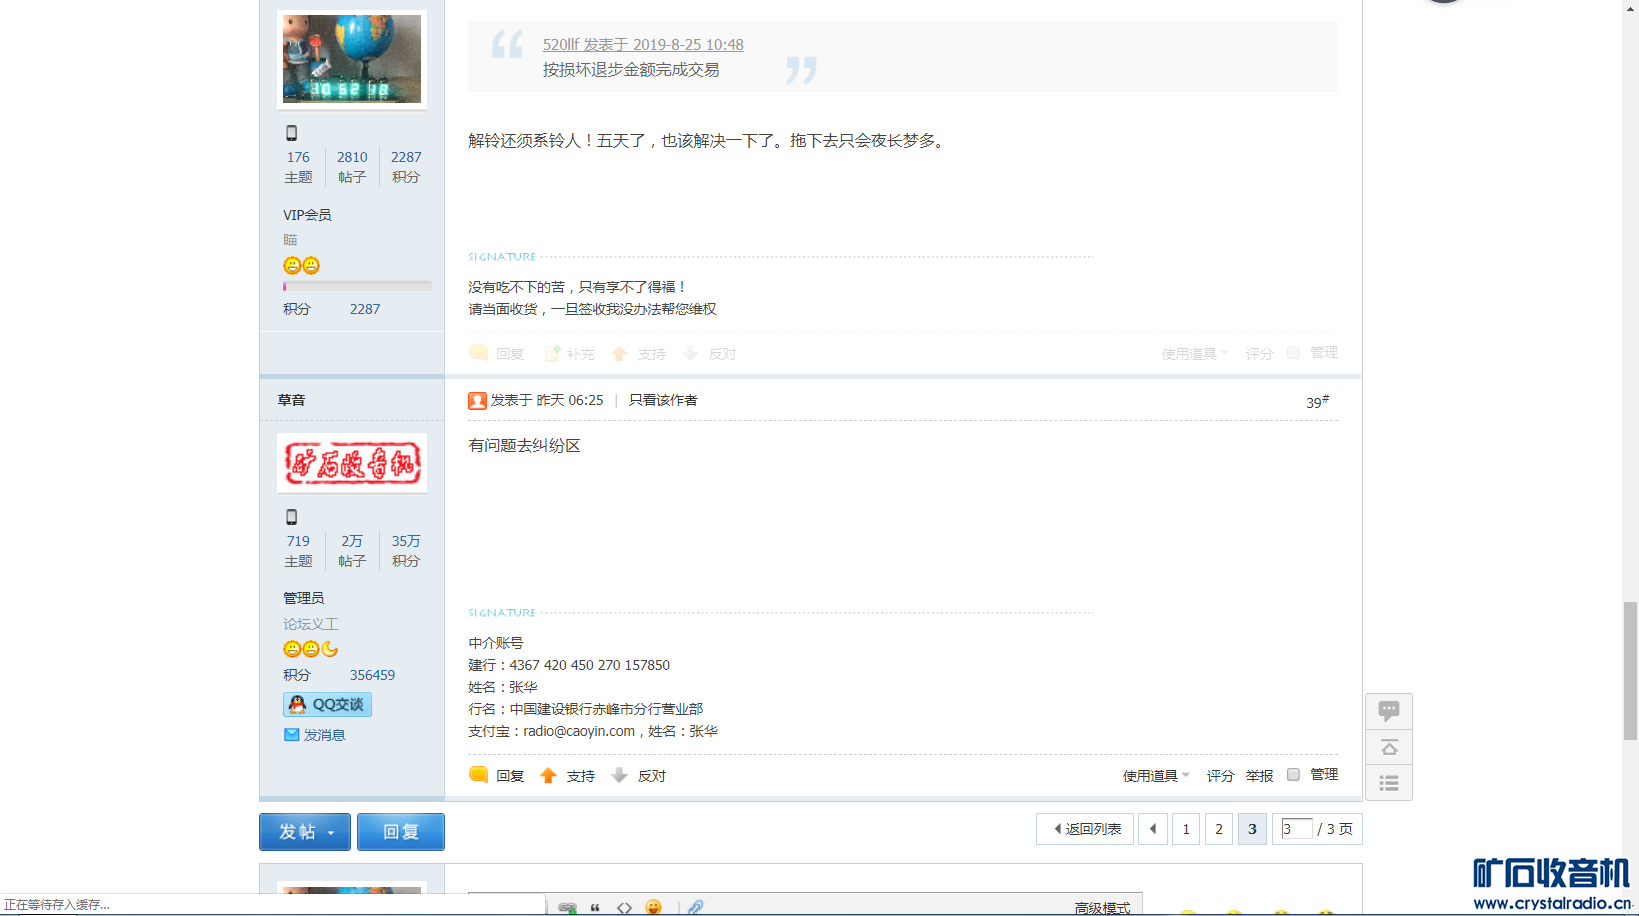Click the 论坛义工 title text
1639x916 pixels.
[x=310, y=624]
